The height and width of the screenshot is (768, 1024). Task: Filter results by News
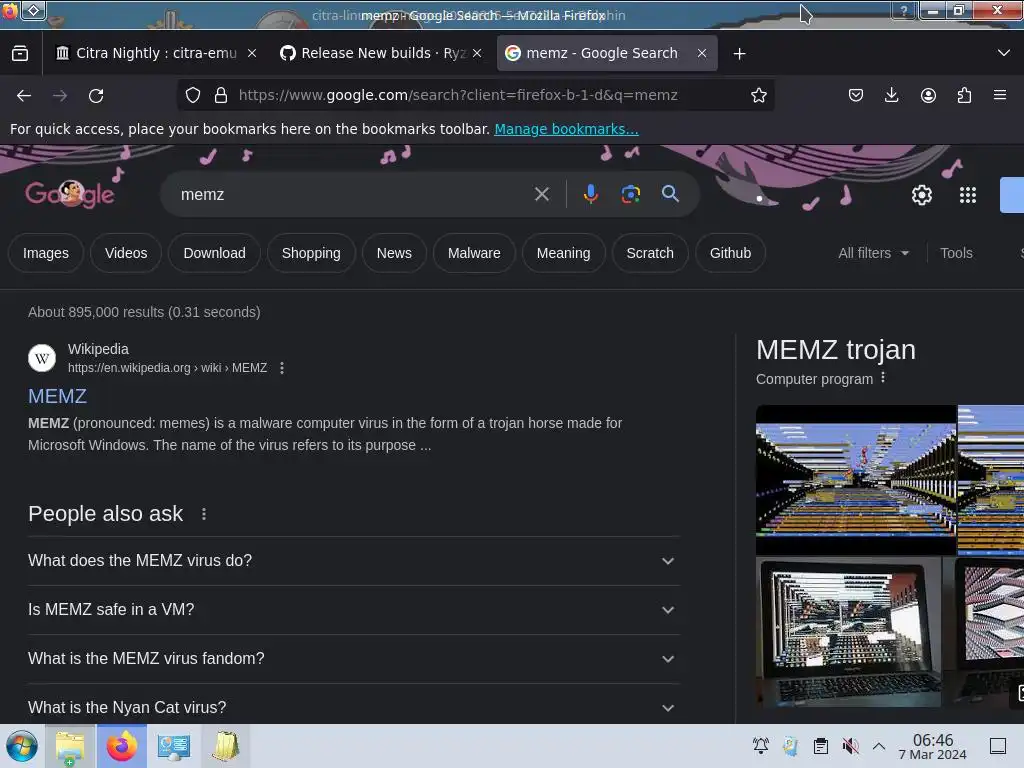394,253
